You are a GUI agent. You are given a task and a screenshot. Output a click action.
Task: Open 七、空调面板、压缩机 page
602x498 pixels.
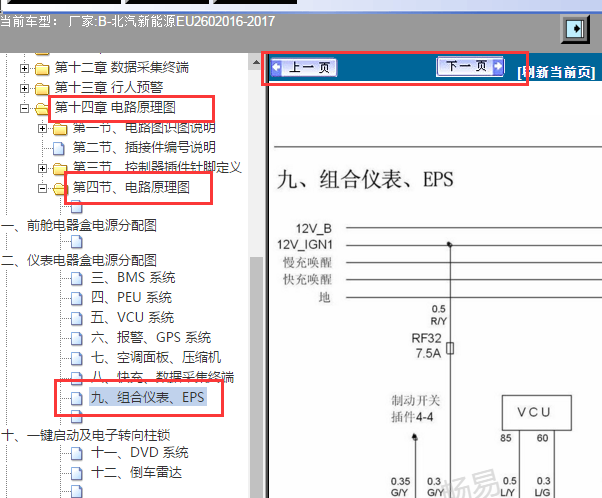tap(156, 357)
